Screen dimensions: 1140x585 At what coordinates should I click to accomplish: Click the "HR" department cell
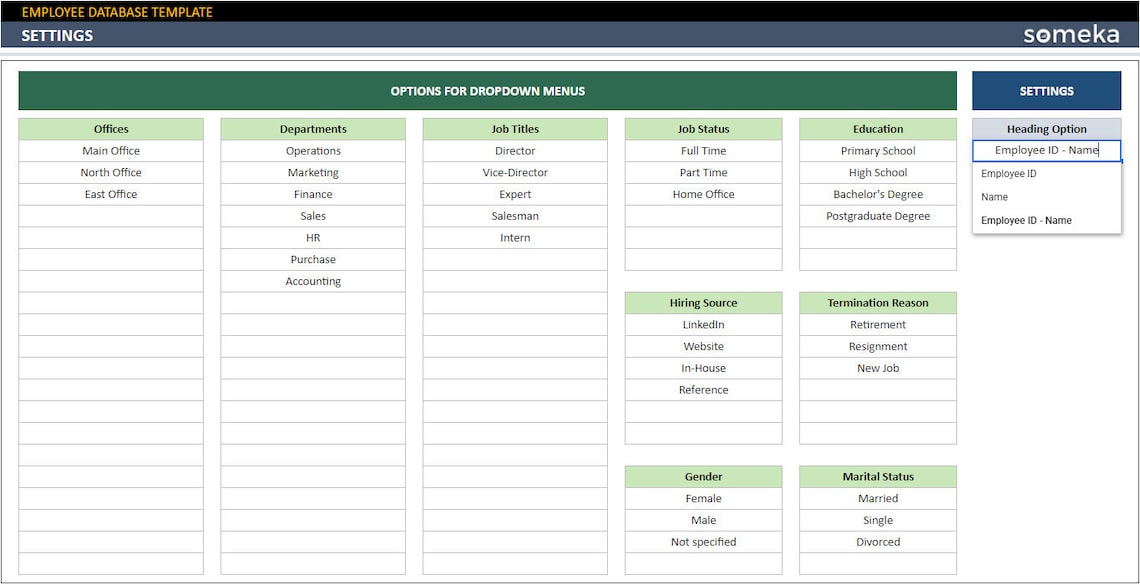pyautogui.click(x=312, y=237)
